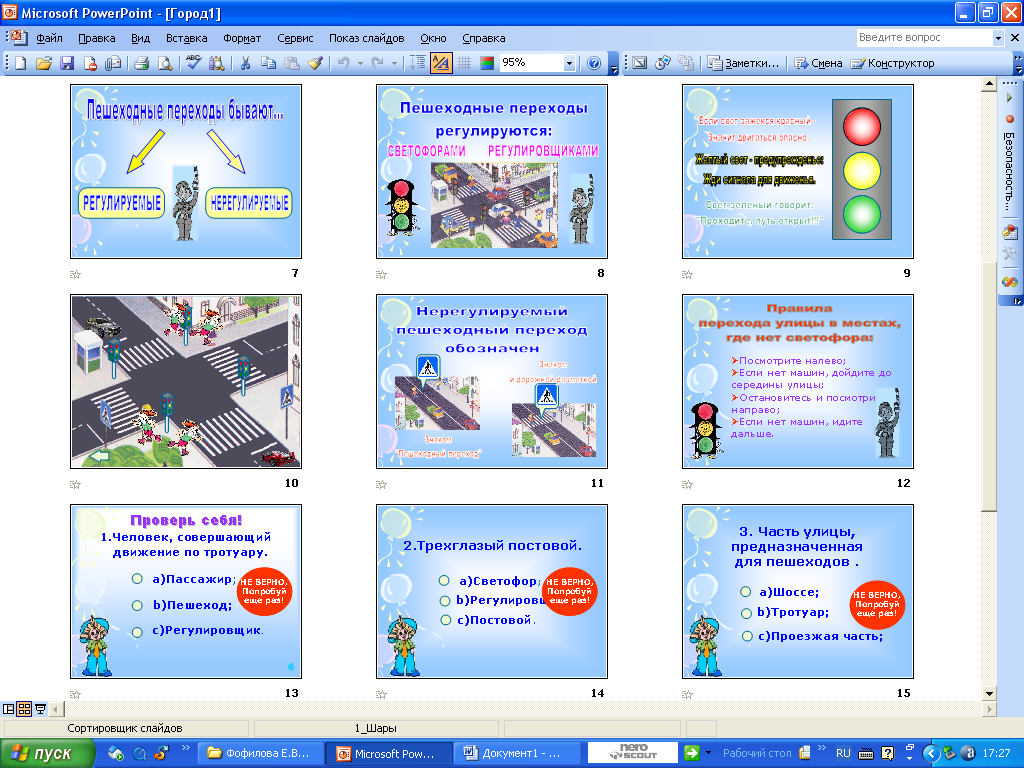Viewport: 1024px width, 768px height.
Task: Open the Undo history dropdown arrow
Action: click(360, 63)
